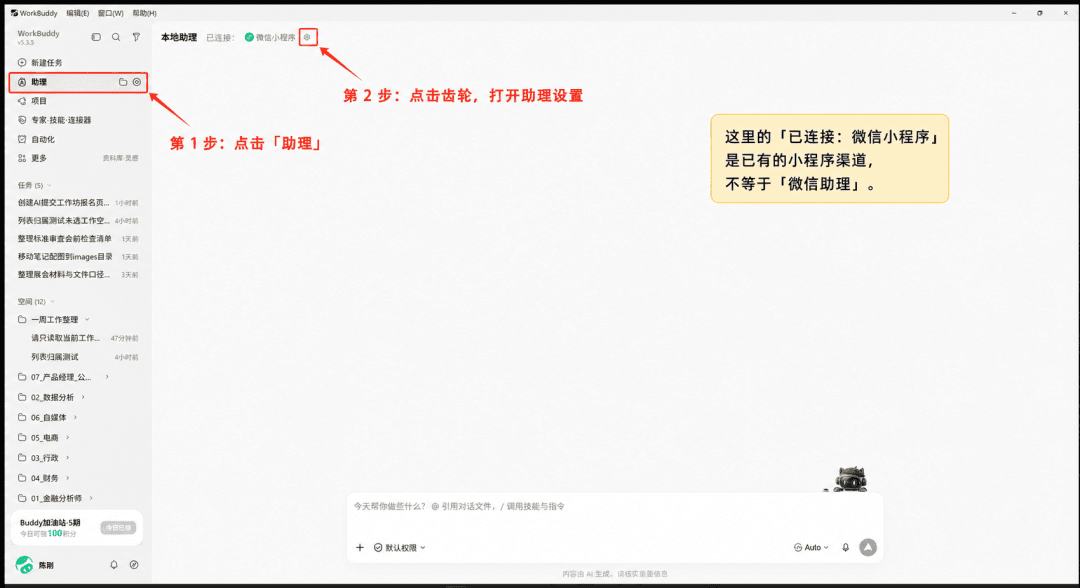
Task: Open the 窗口(W) menu
Action: point(110,13)
